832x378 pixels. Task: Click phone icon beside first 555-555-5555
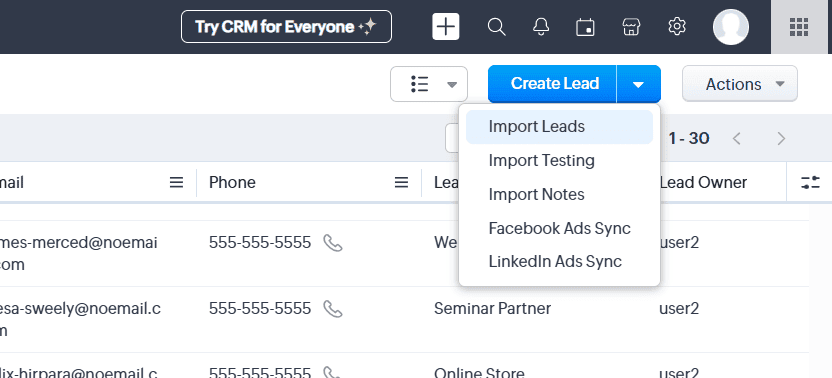[x=333, y=243]
